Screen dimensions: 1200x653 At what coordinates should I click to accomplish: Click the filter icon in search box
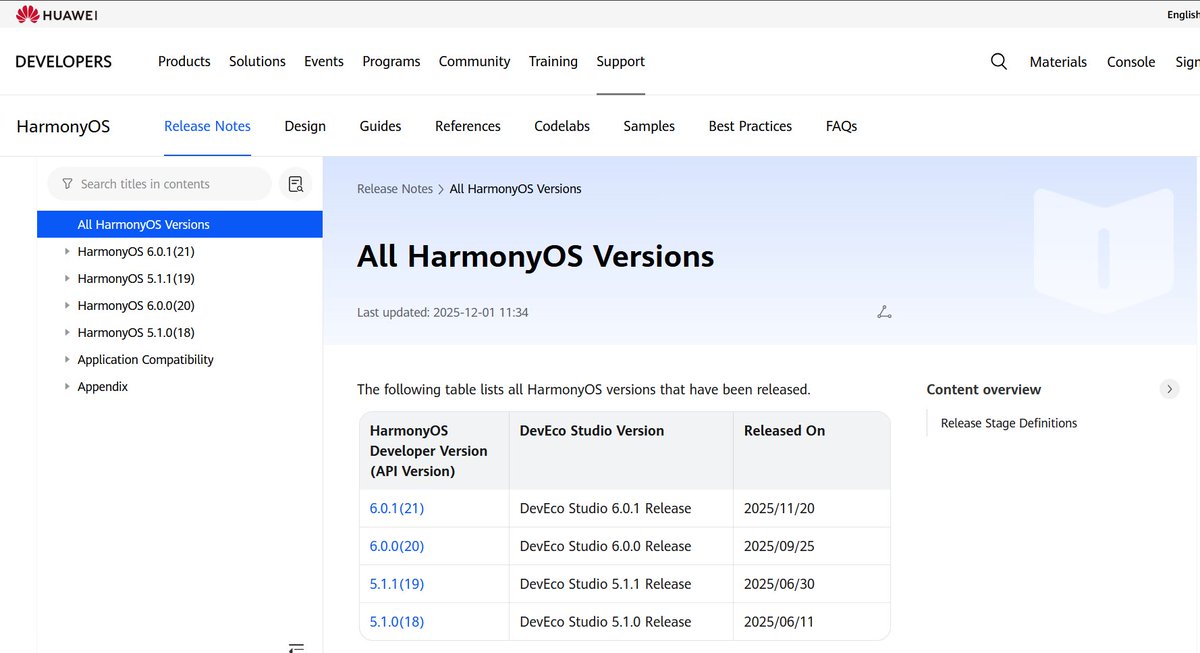(x=67, y=184)
